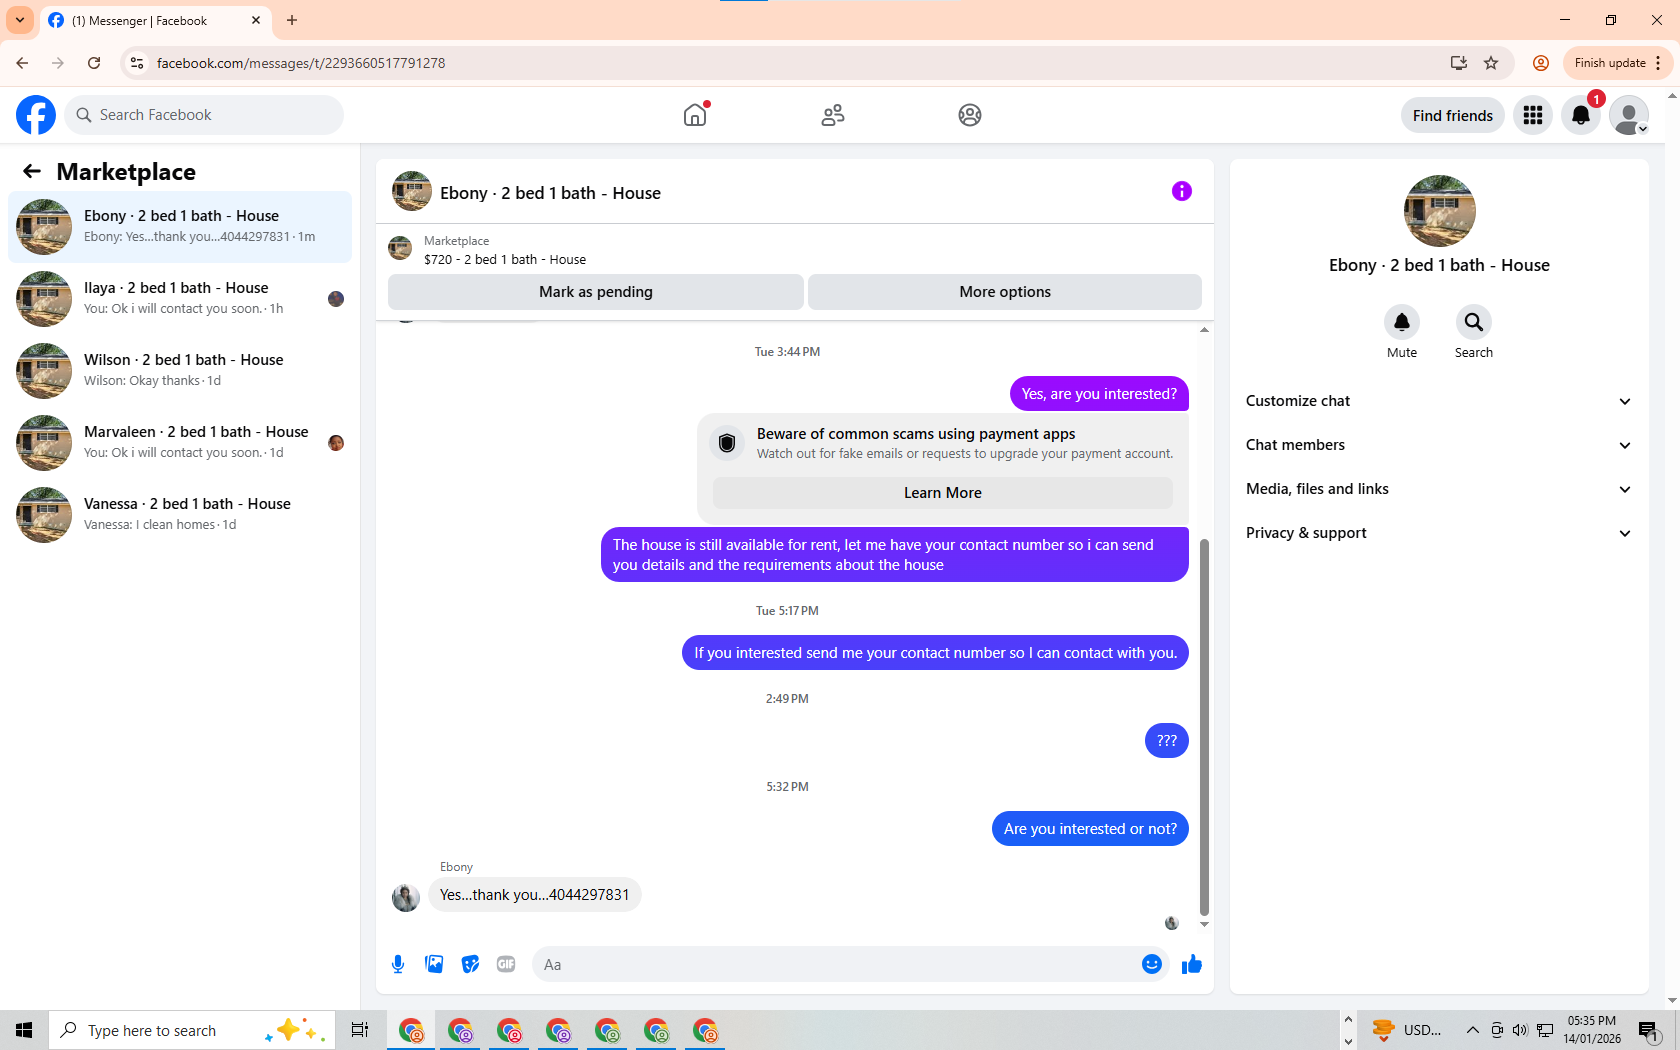The width and height of the screenshot is (1680, 1050).
Task: Click the chat header listing thumbnail
Action: coord(412,191)
